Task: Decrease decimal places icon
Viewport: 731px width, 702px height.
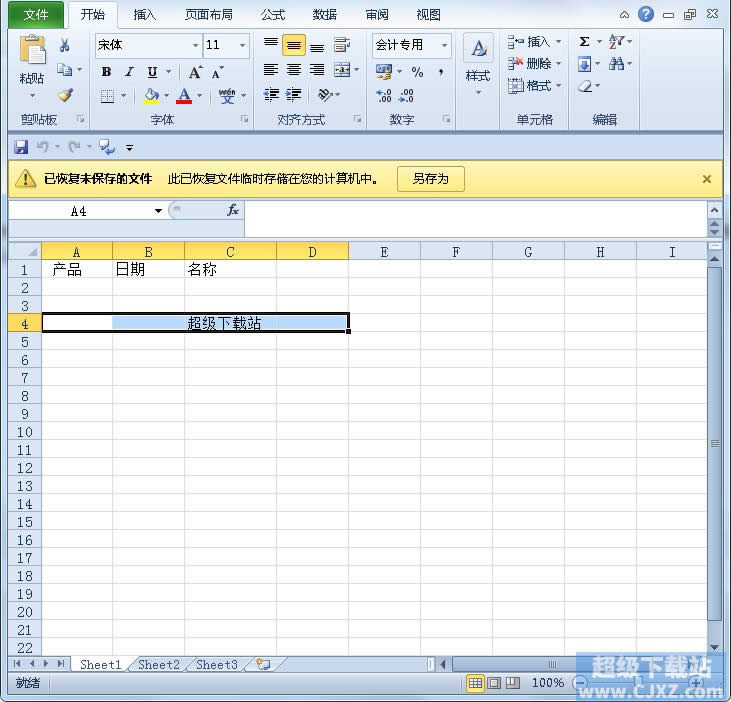Action: tap(406, 96)
